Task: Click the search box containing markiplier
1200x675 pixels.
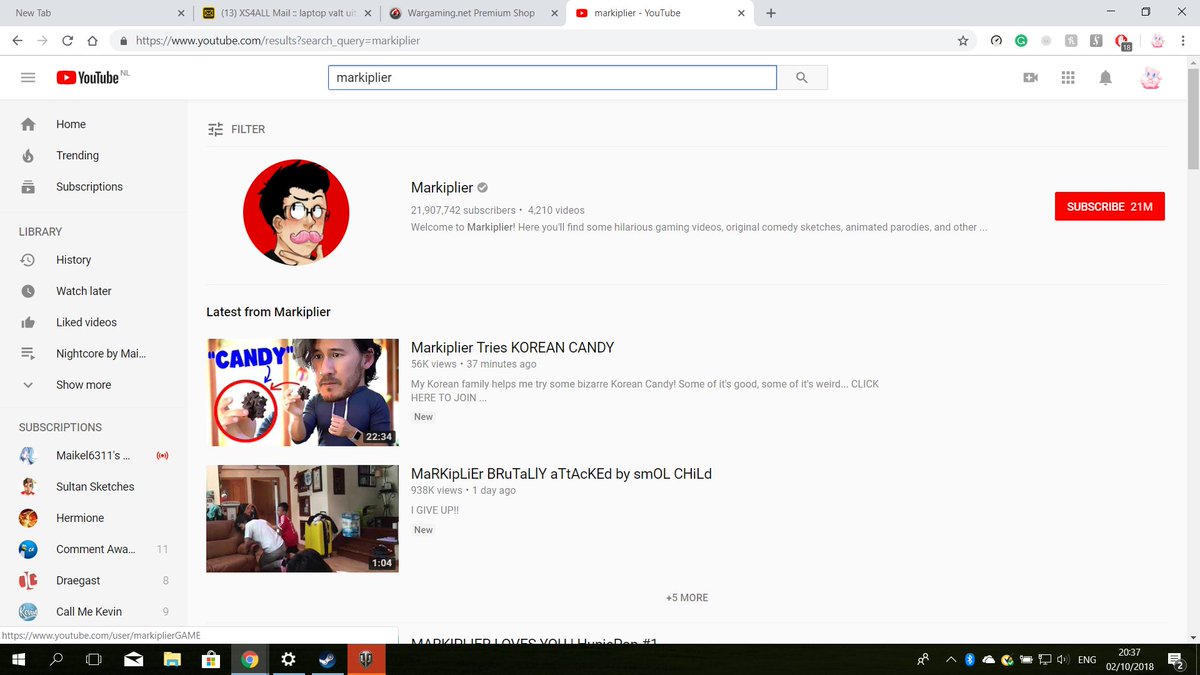Action: [552, 78]
